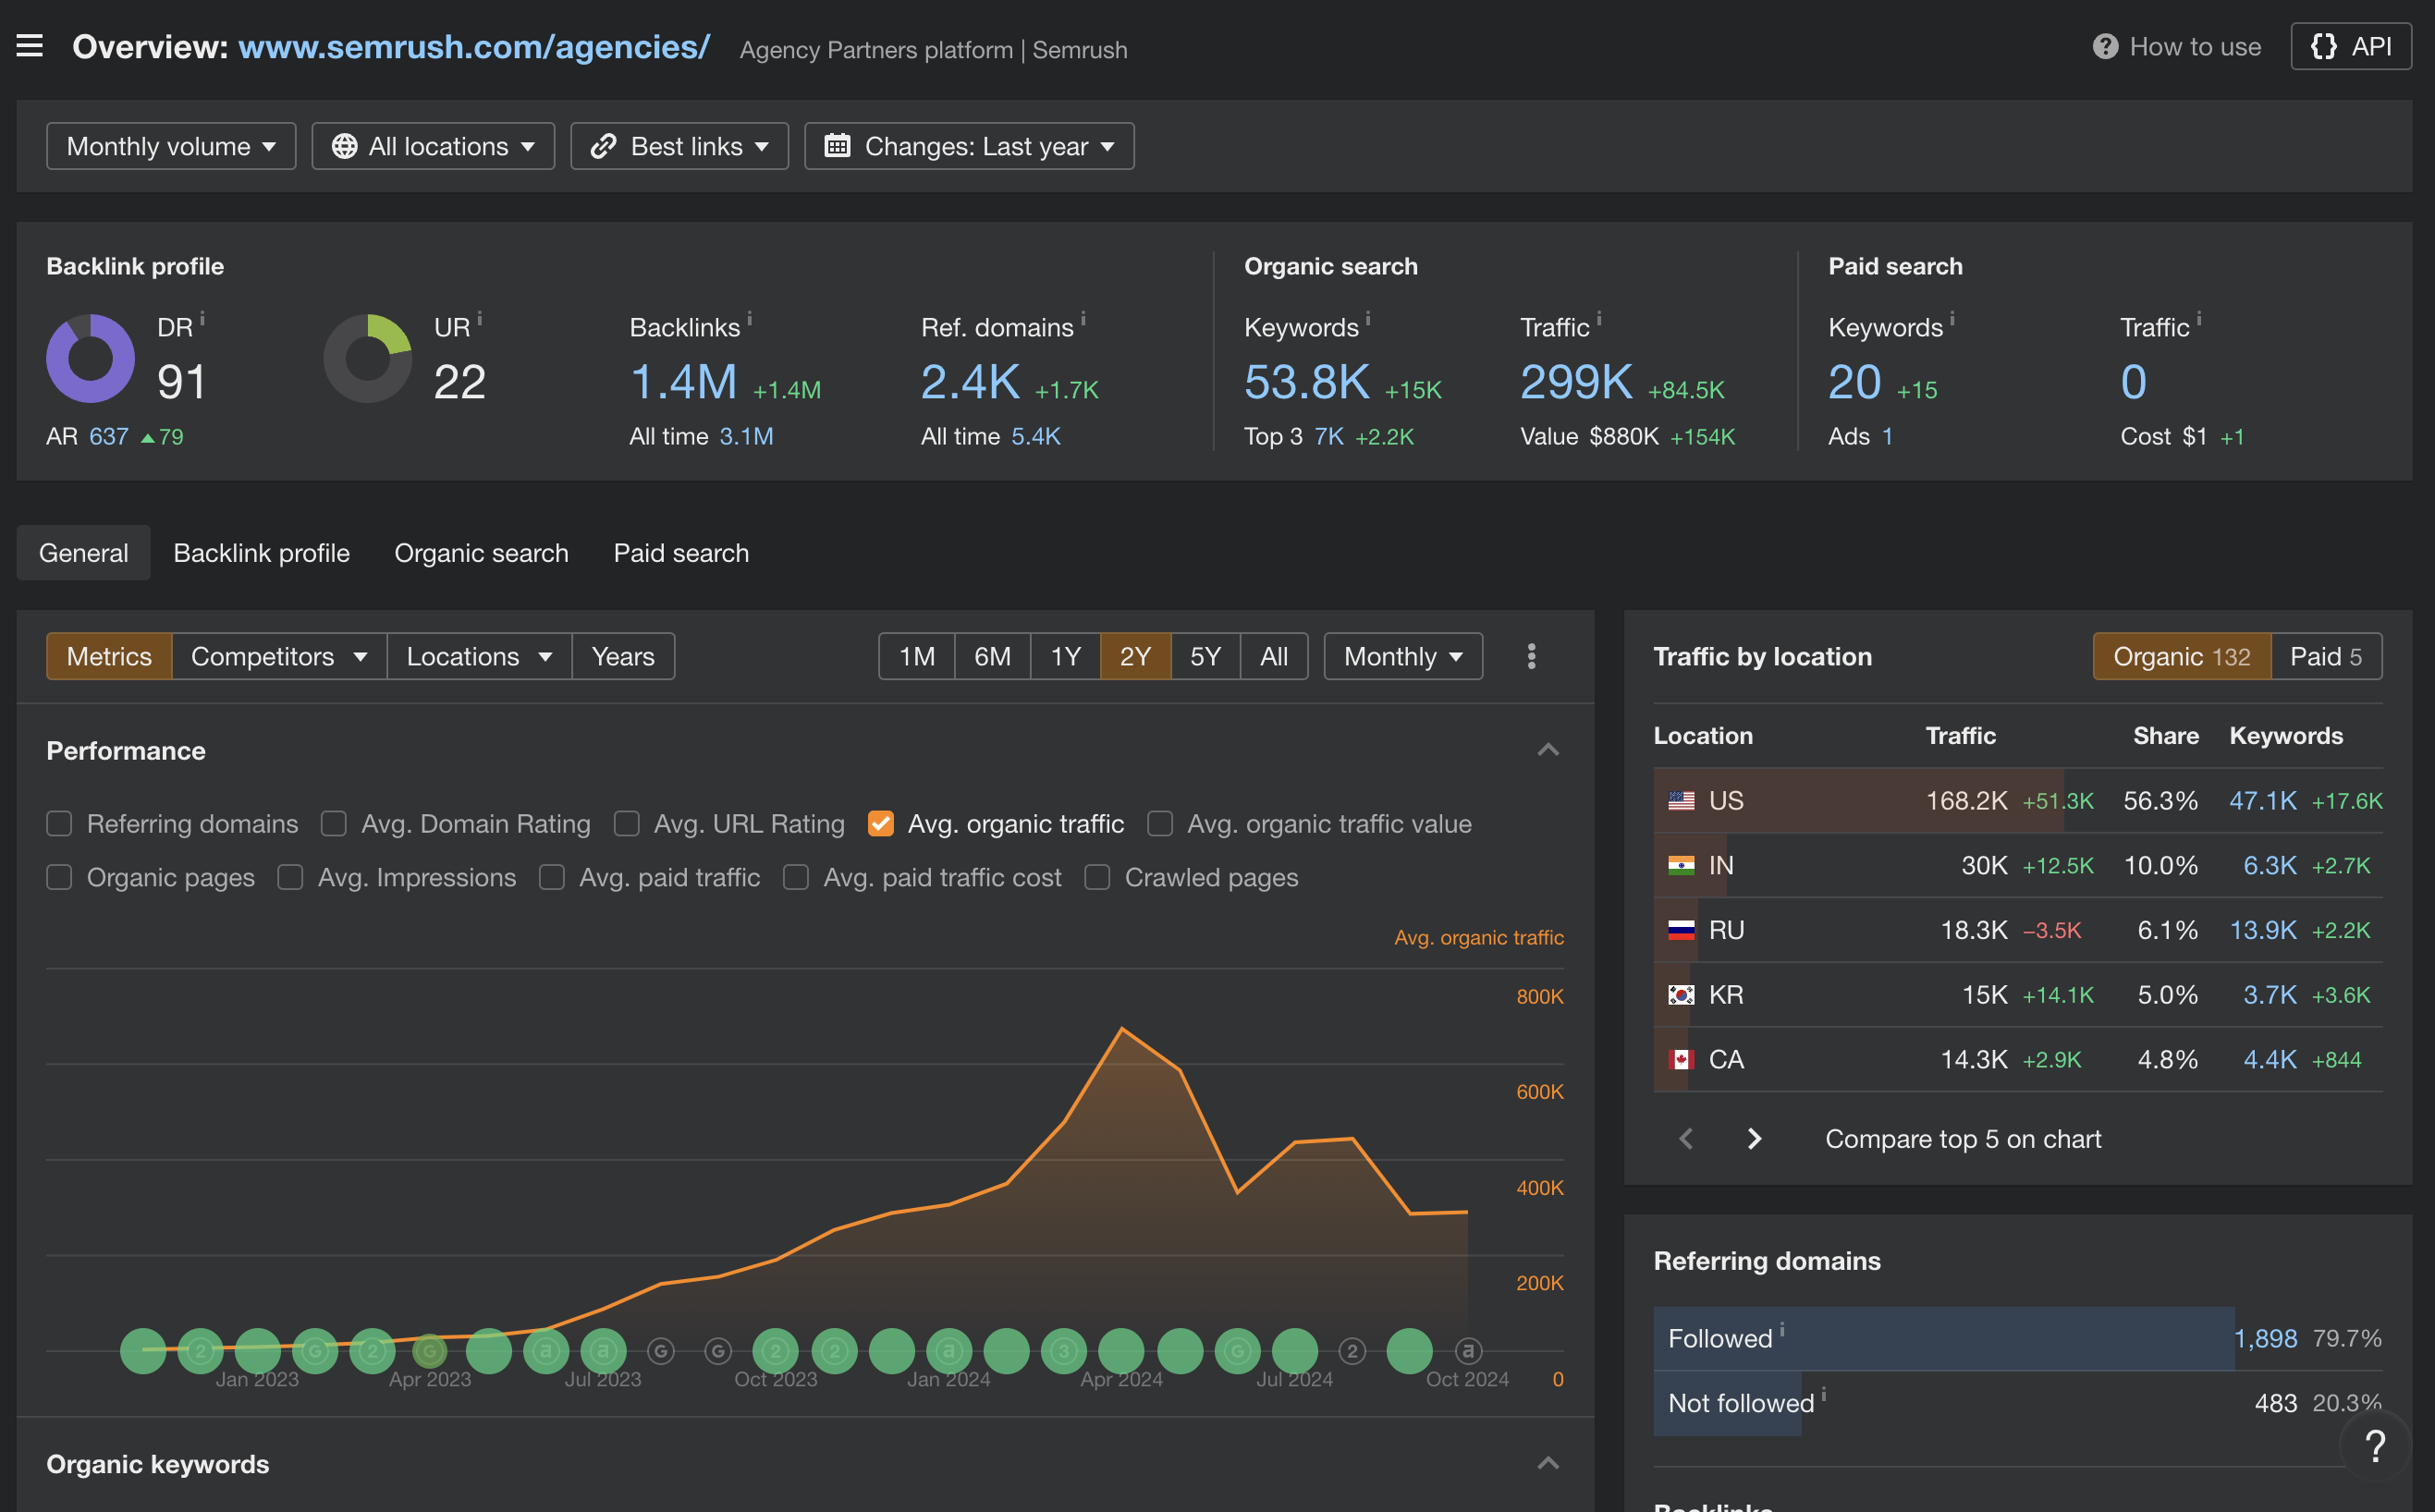Select the 2Y time range button
This screenshot has height=1512, width=2435.
[1135, 655]
